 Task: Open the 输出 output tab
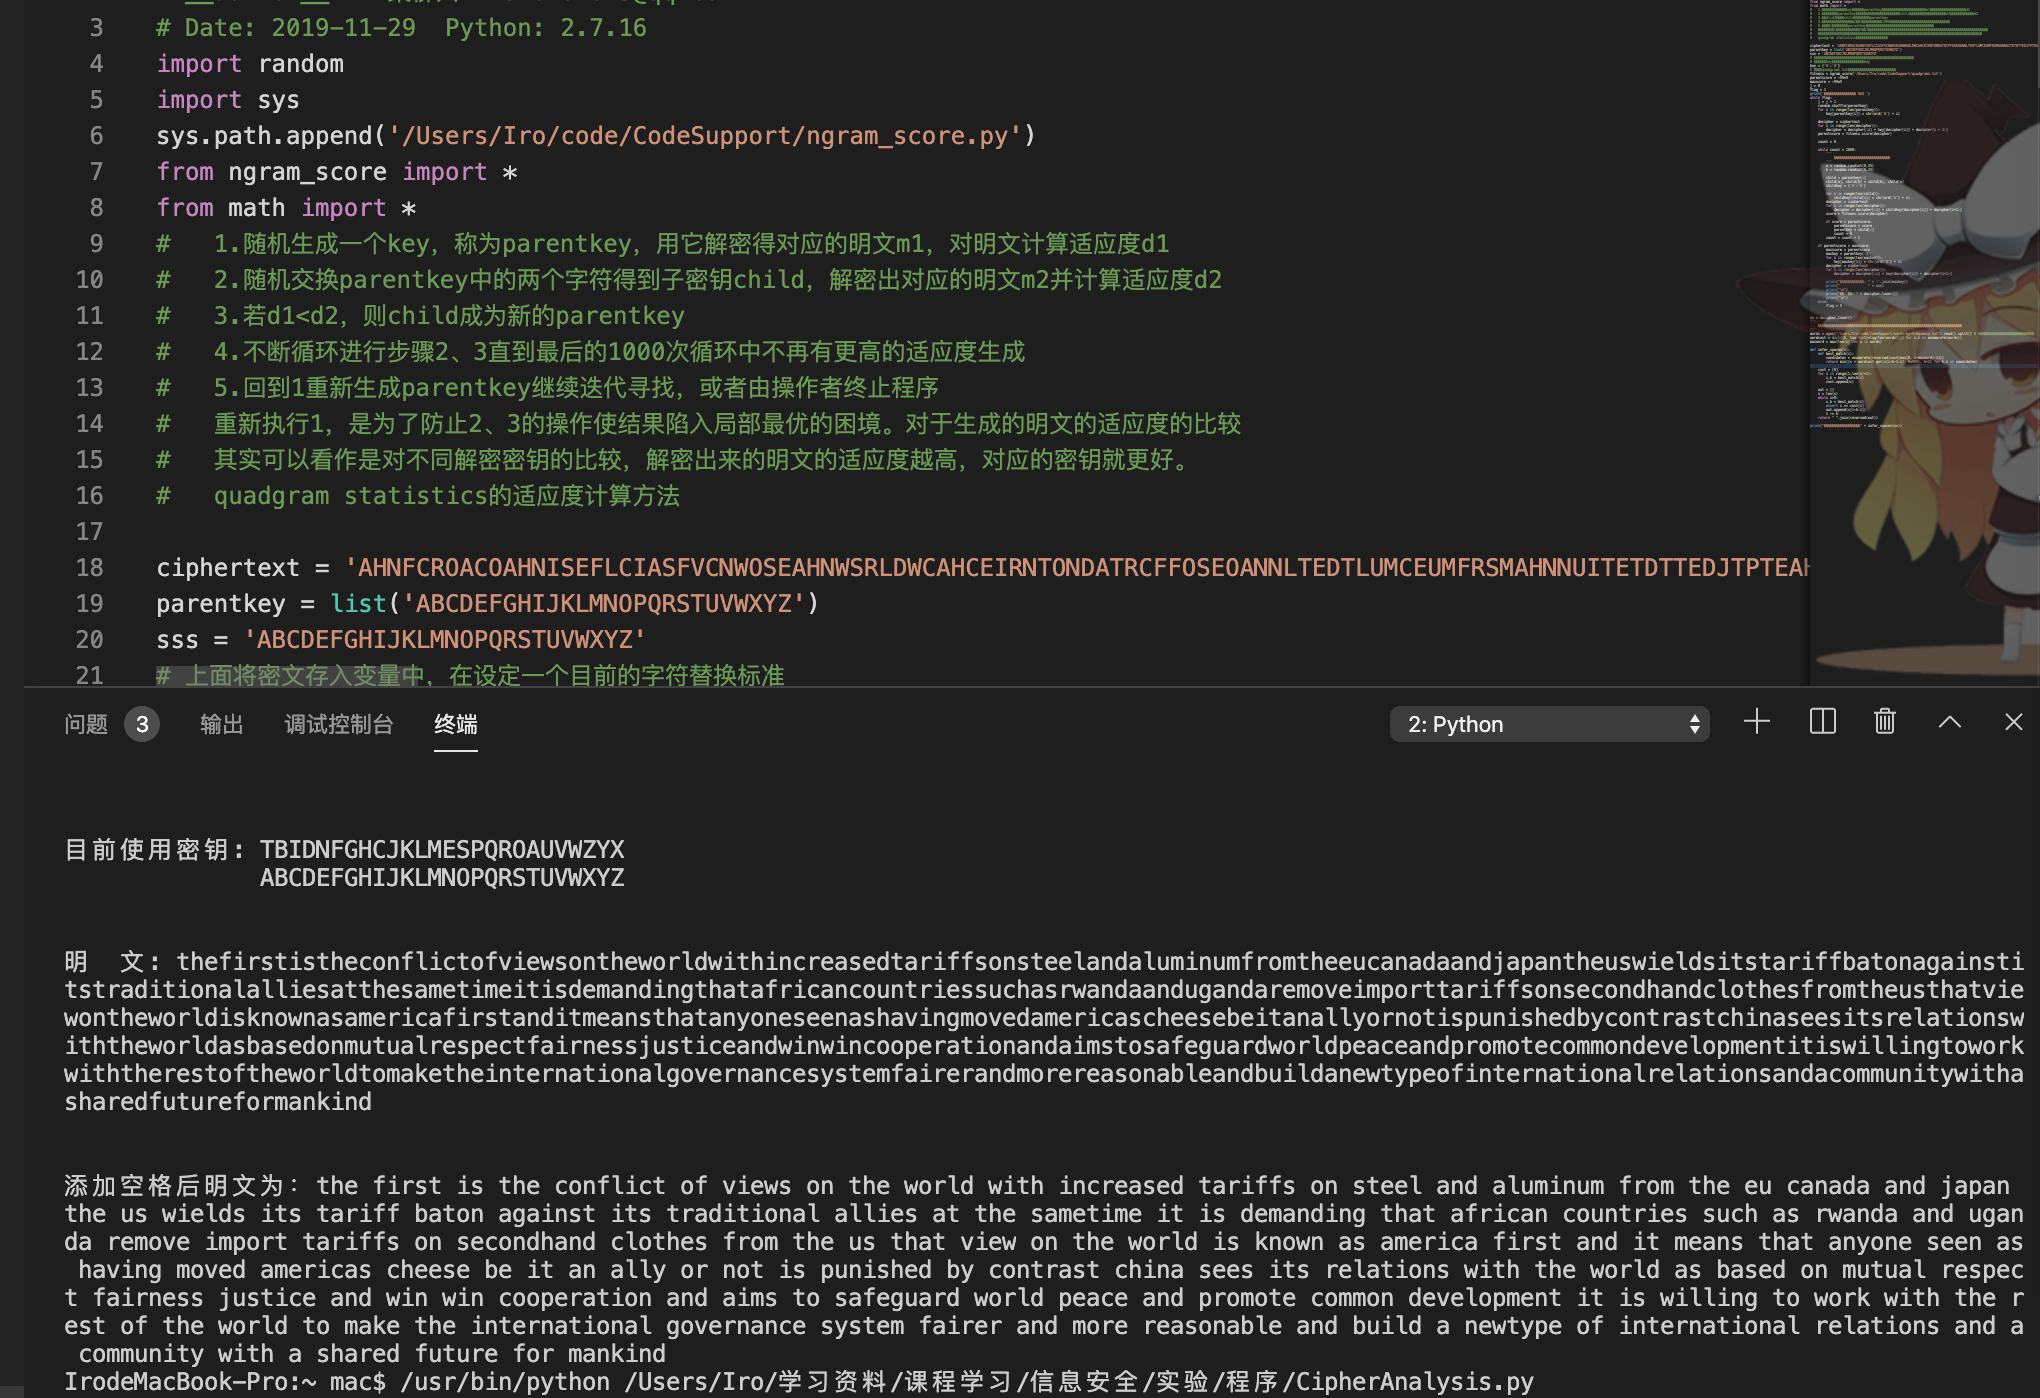point(221,724)
